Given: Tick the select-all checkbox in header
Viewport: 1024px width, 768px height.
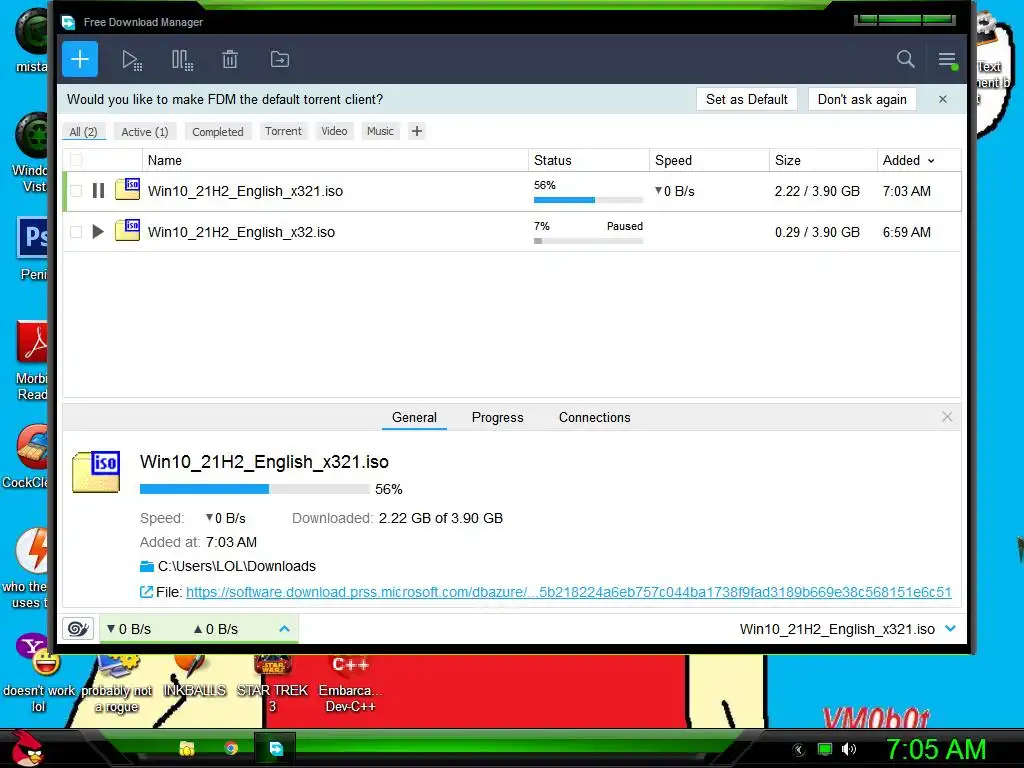Looking at the screenshot, I should click(x=76, y=160).
